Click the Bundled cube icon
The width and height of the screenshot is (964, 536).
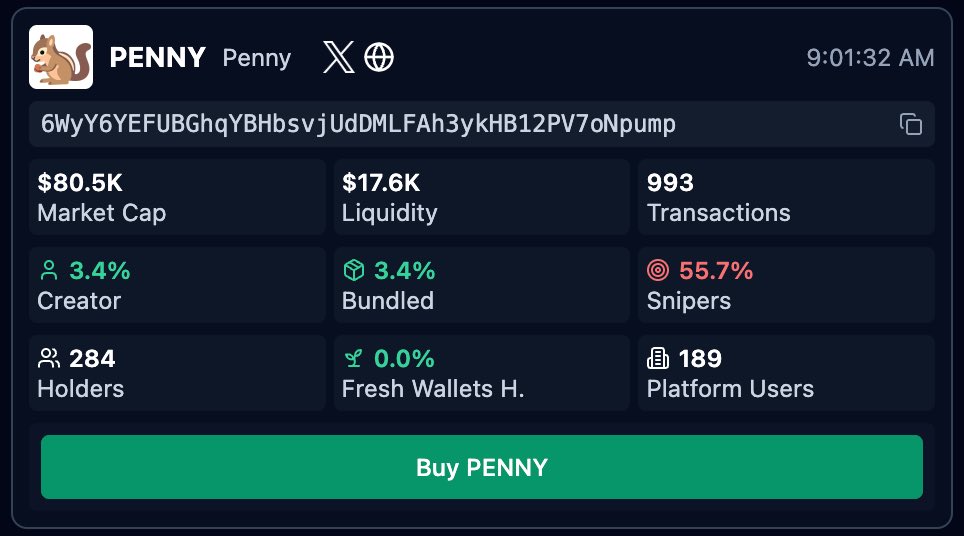click(353, 271)
